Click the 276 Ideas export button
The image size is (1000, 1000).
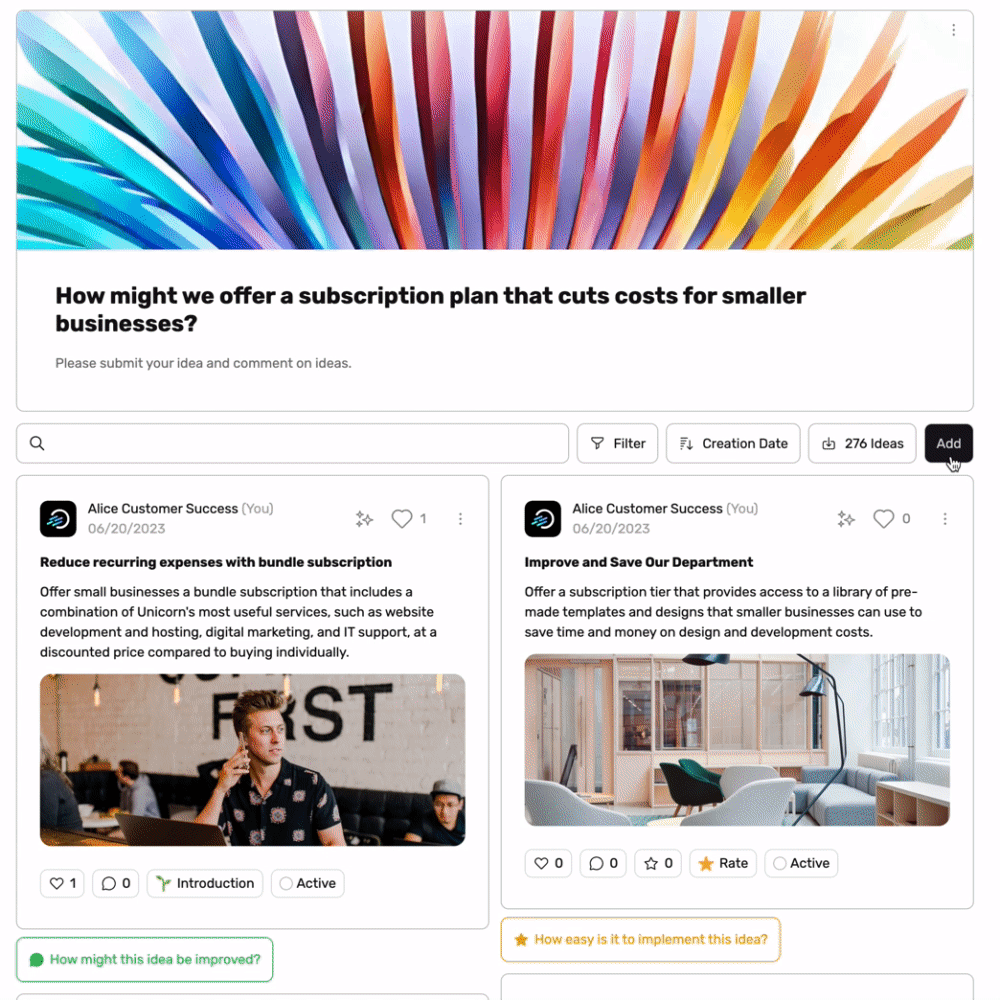862,443
